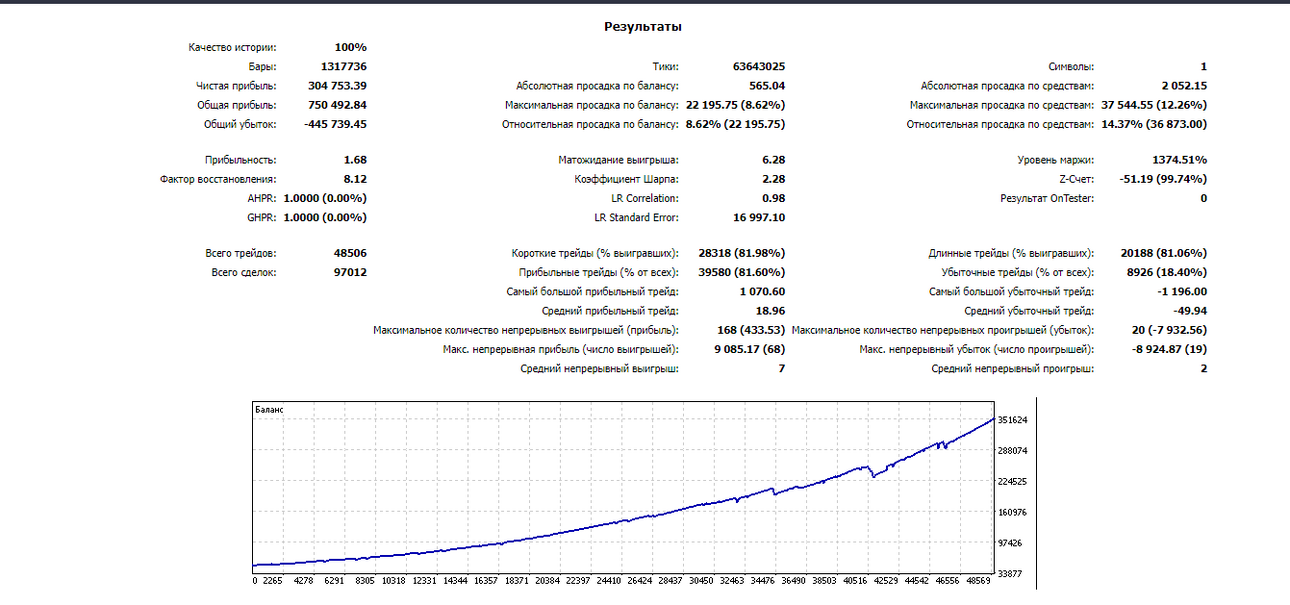Click the Символы value 1

tap(1204, 67)
